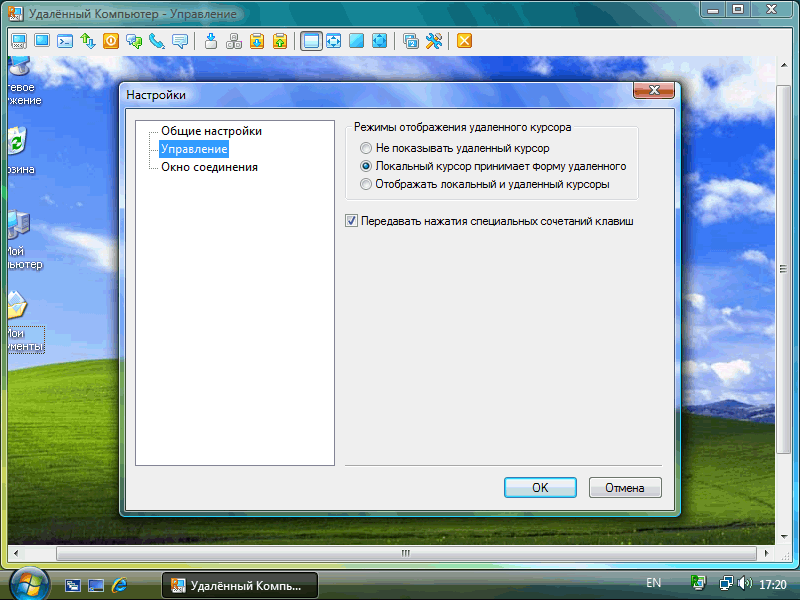
Task: Click the horizontal scrollbar at bottom
Action: pyautogui.click(x=406, y=553)
